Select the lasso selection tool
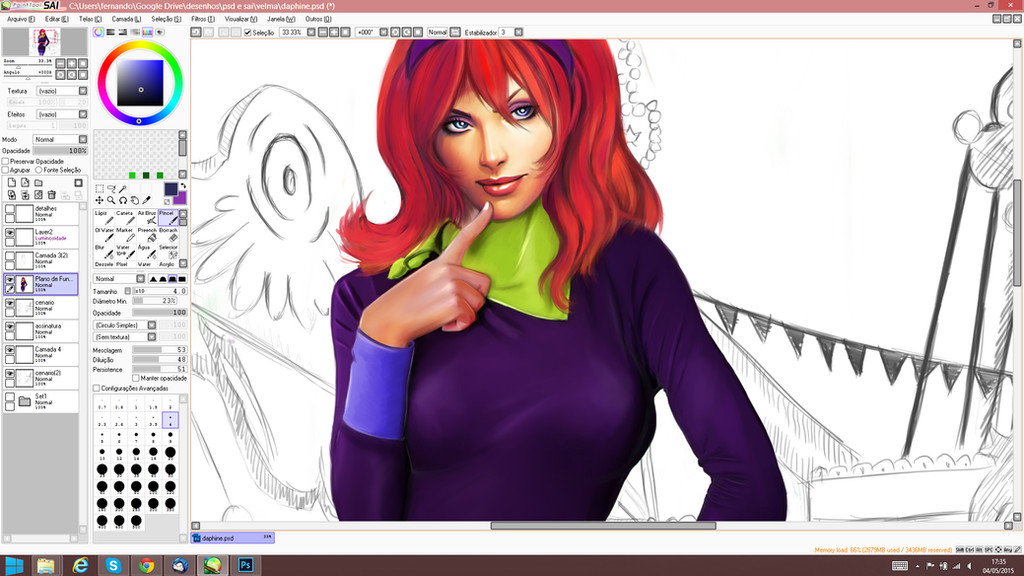 click(x=111, y=189)
